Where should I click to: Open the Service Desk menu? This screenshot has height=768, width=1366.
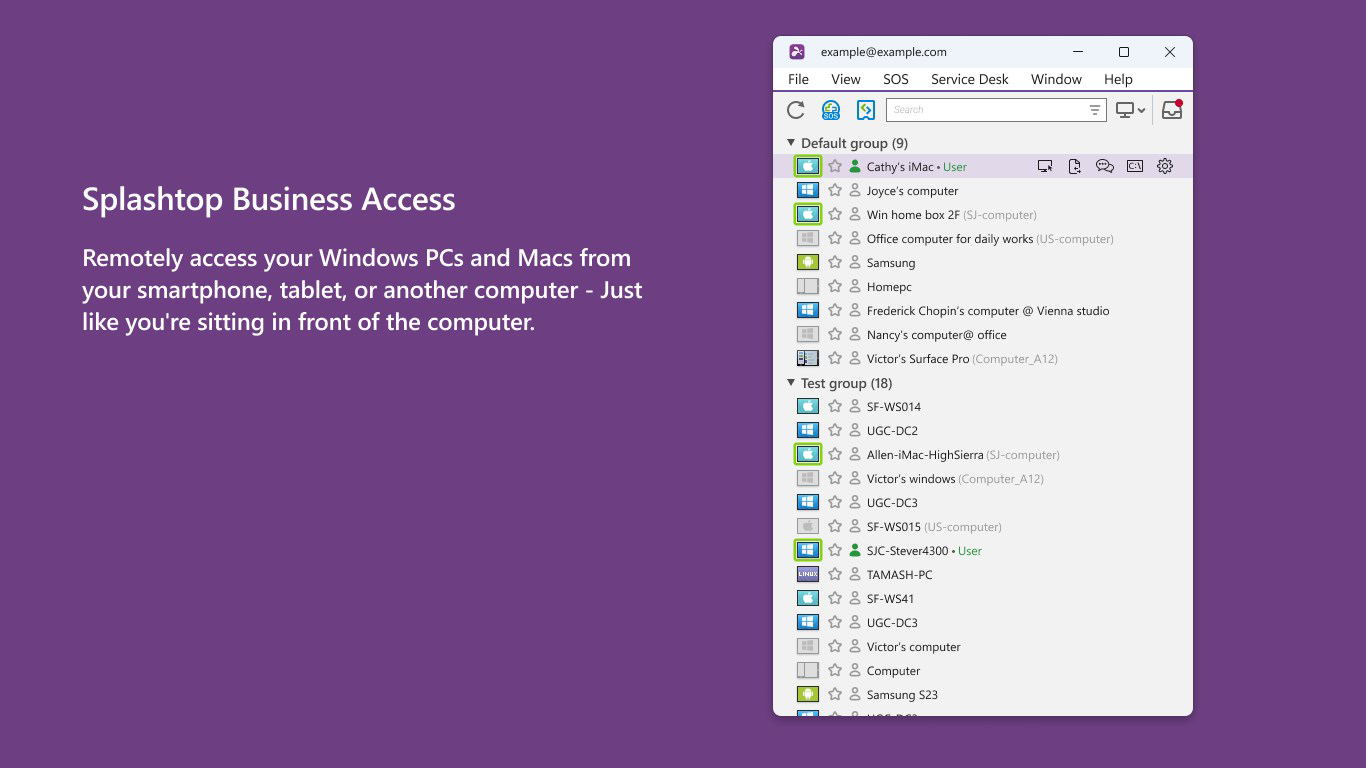tap(968, 79)
